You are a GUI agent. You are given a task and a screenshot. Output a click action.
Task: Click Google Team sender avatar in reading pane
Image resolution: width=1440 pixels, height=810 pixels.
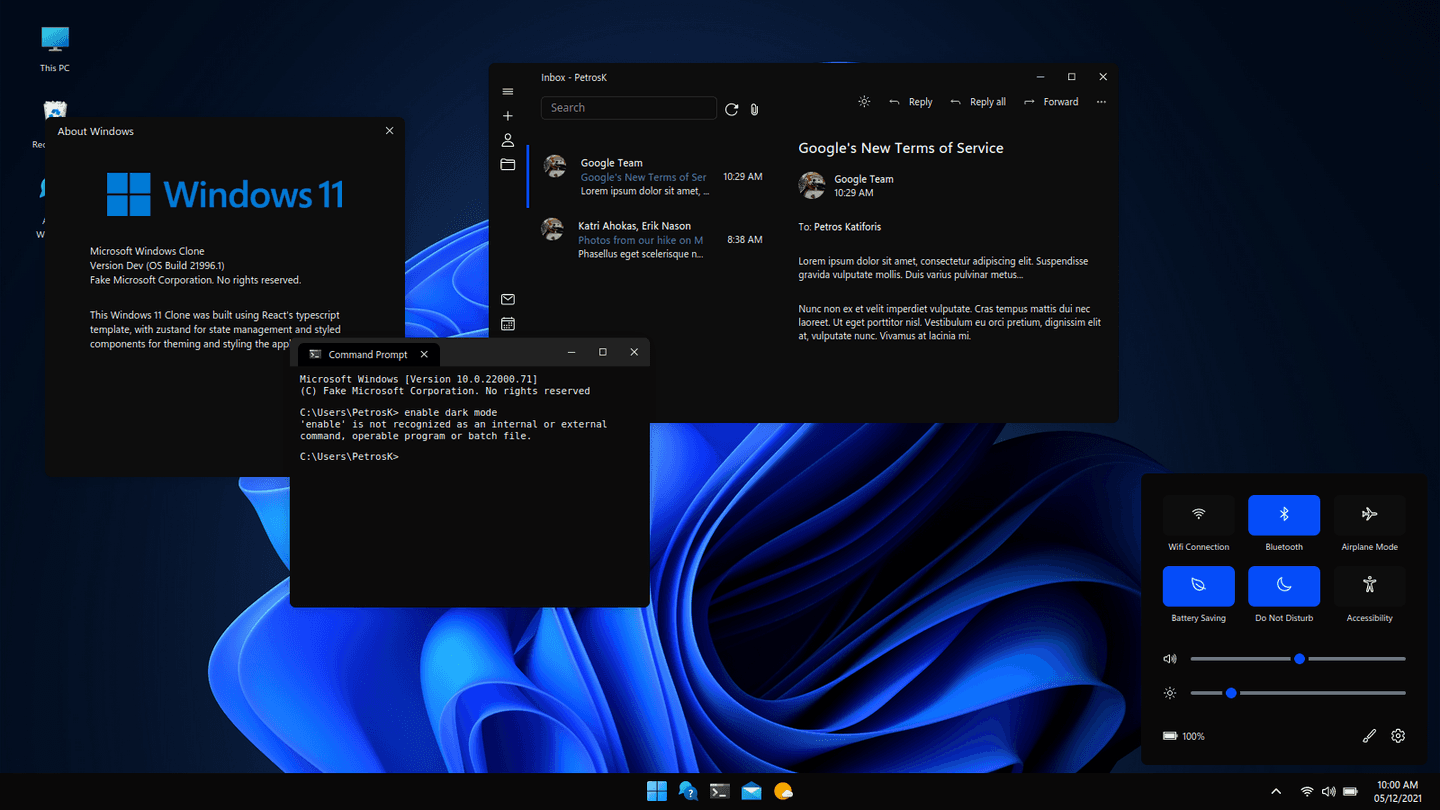812,185
